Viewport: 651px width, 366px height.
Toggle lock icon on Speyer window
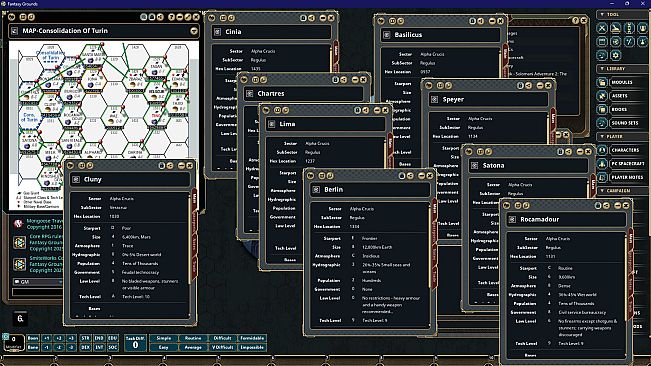520,85
